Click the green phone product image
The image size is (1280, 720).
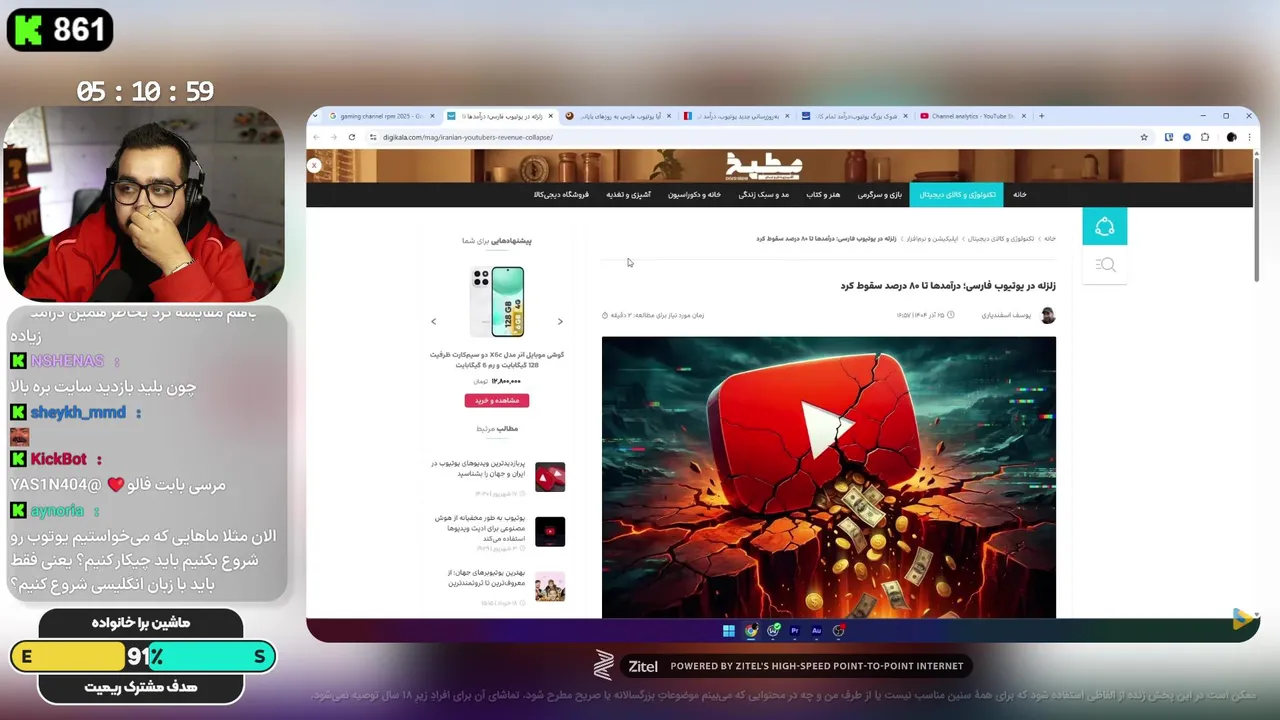(497, 302)
